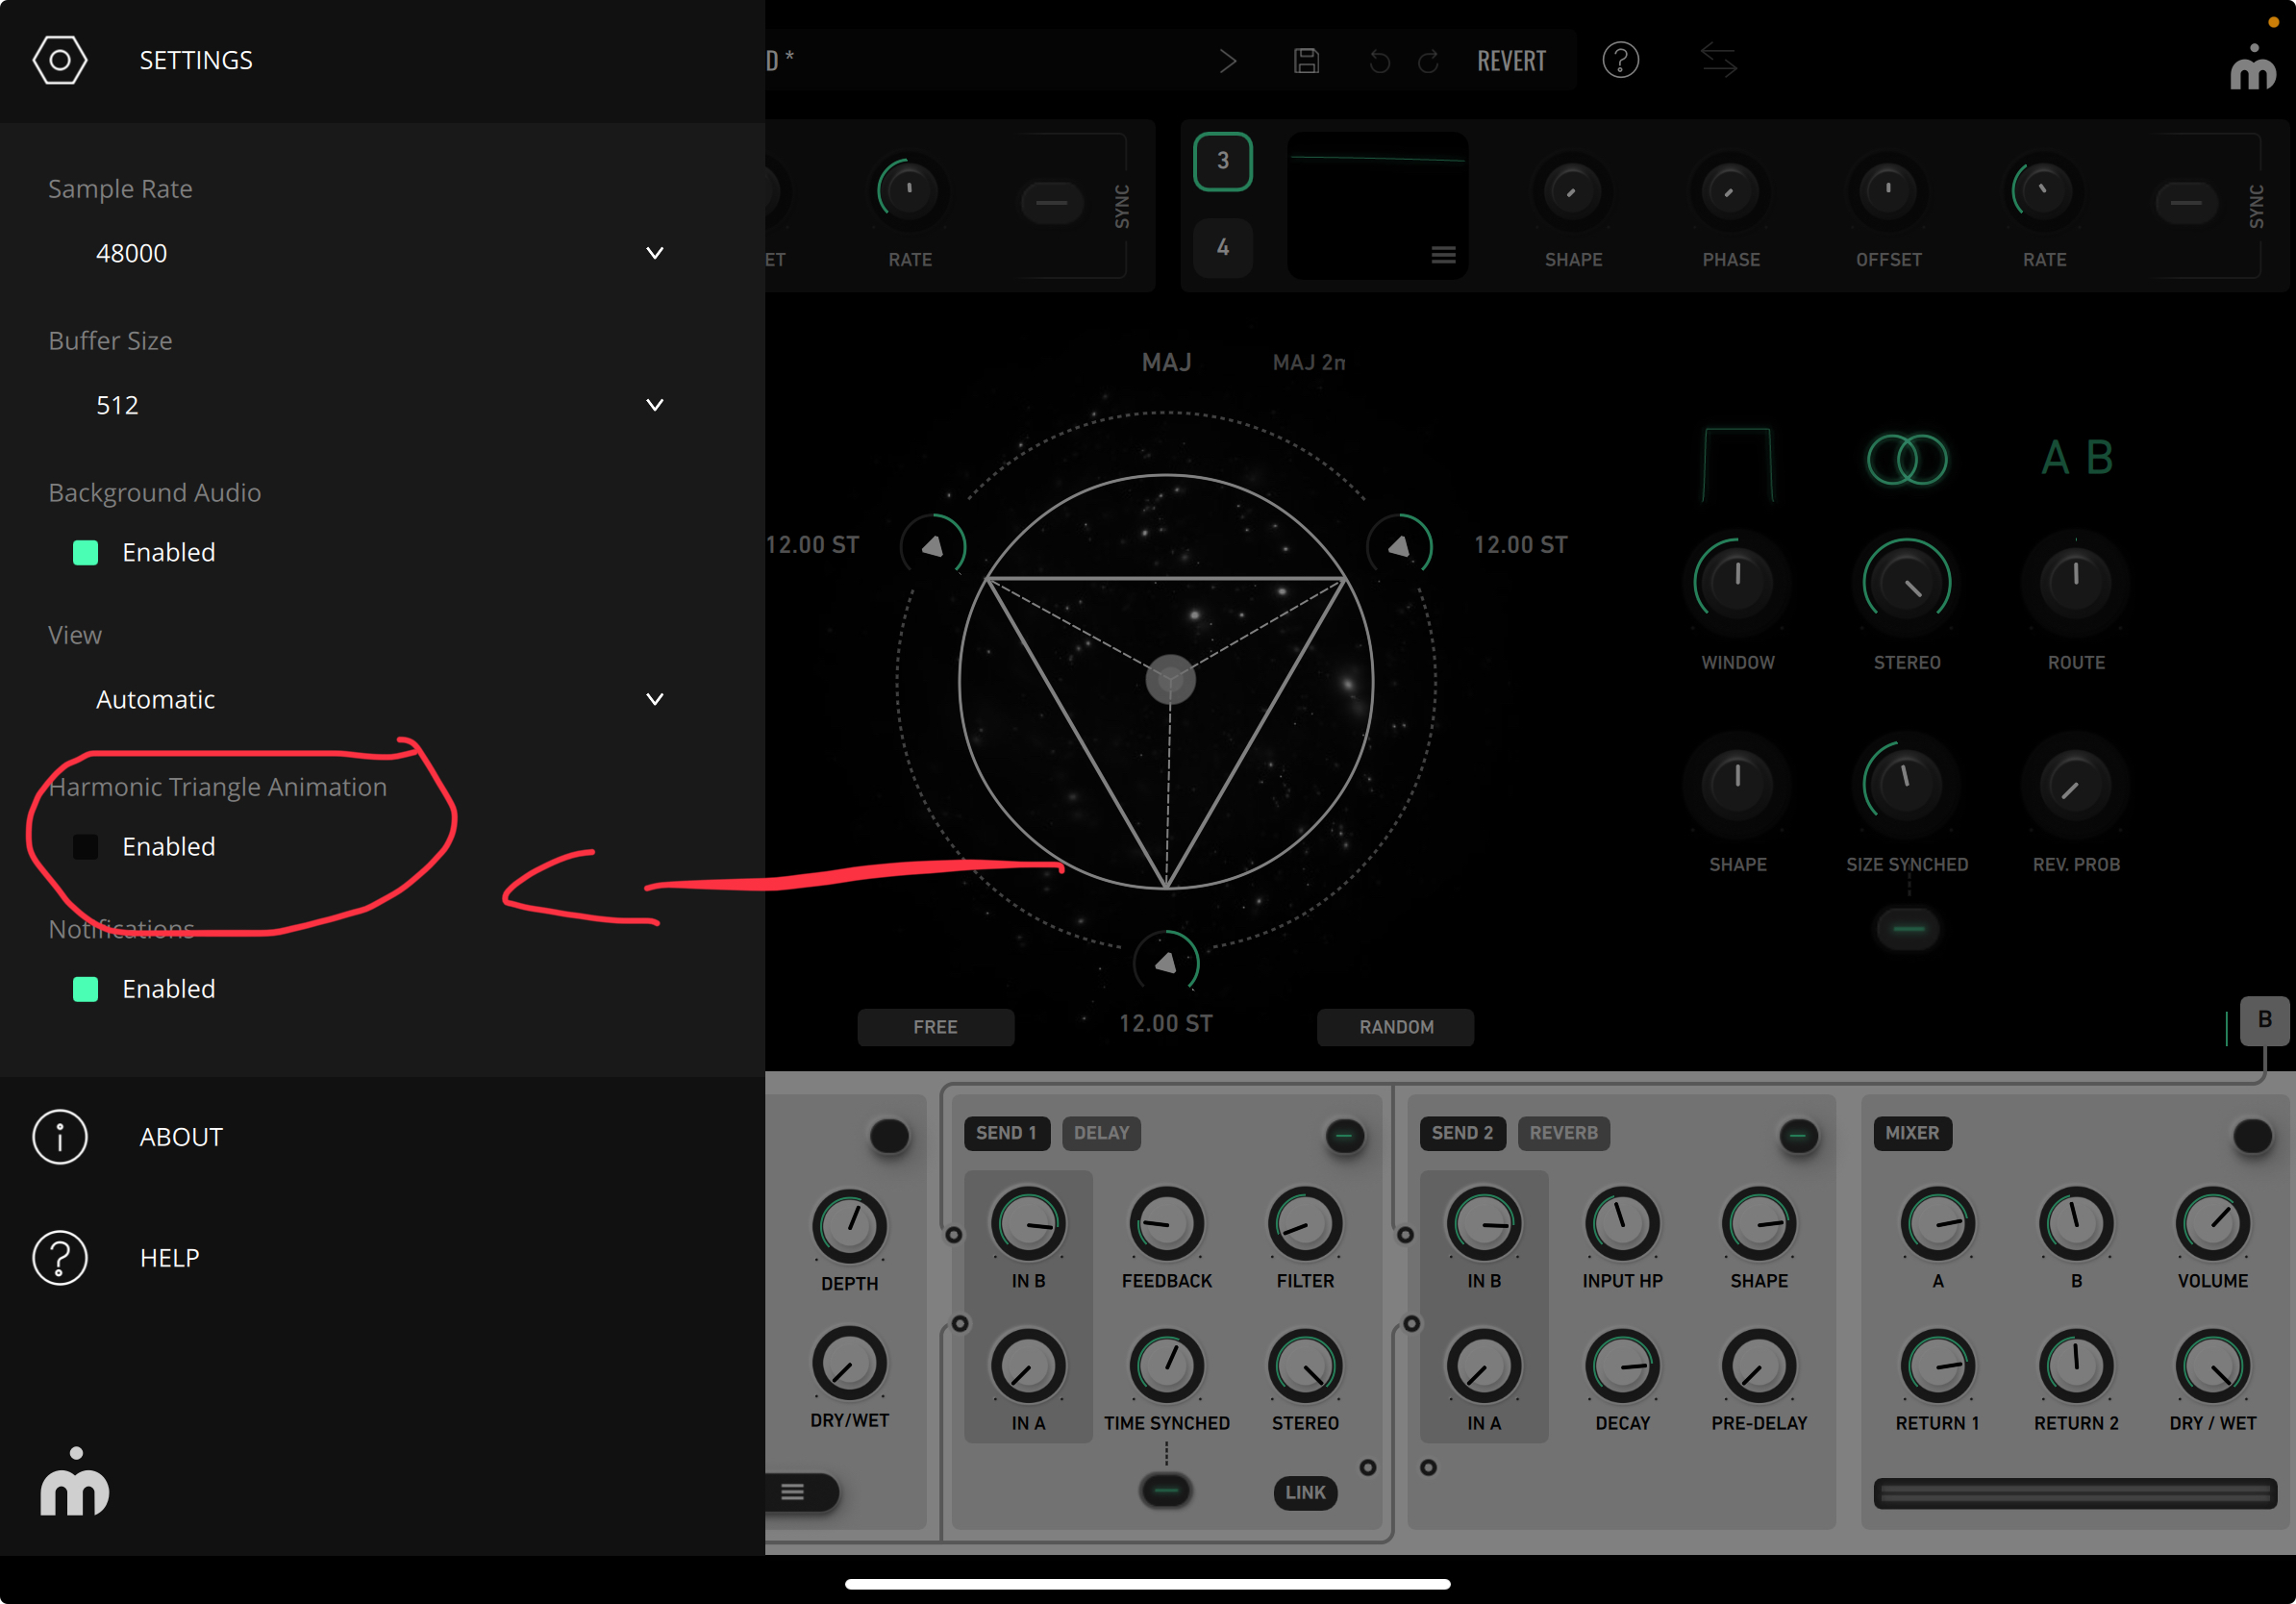
Task: Turn off Notifications Enabled checkbox
Action: (x=86, y=989)
